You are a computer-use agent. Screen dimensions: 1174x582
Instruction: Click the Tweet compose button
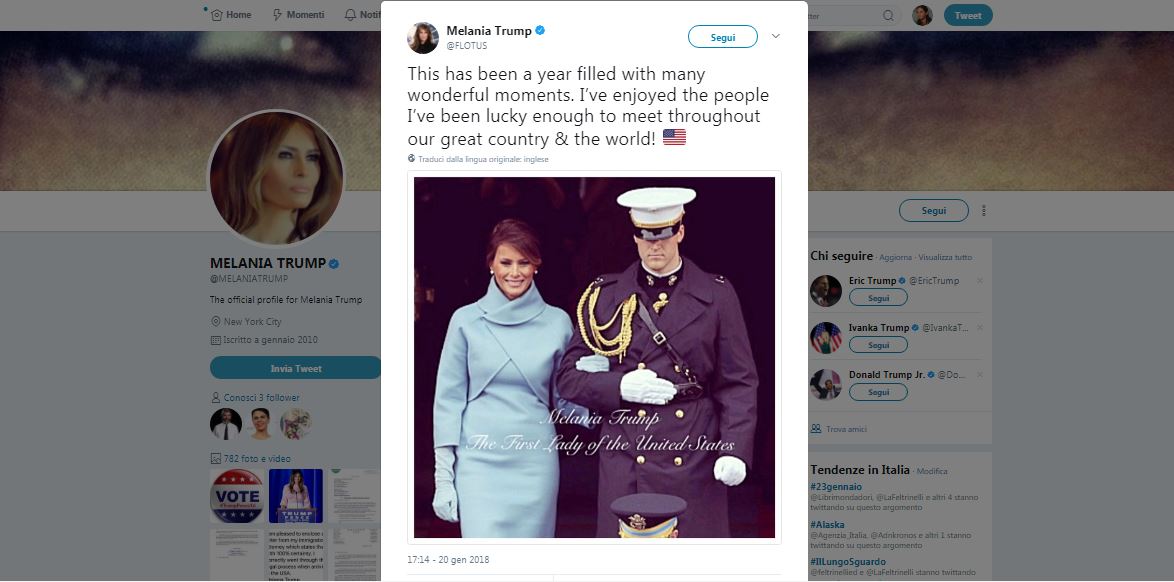[967, 15]
